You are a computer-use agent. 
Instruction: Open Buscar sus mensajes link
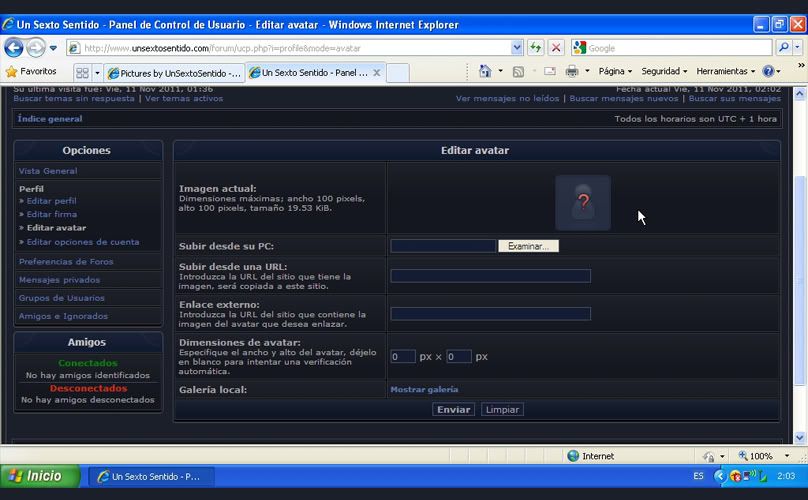[734, 98]
